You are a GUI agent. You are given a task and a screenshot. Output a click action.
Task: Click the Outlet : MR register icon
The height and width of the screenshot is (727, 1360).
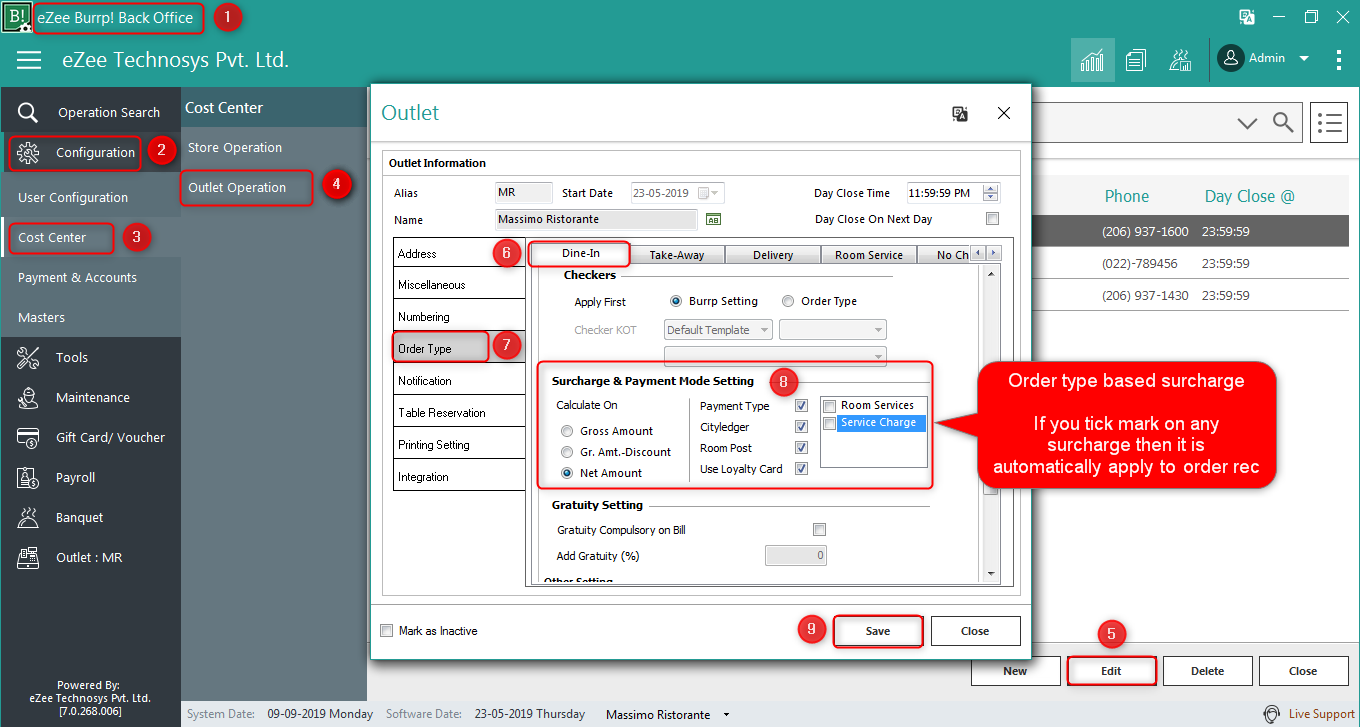[28, 557]
